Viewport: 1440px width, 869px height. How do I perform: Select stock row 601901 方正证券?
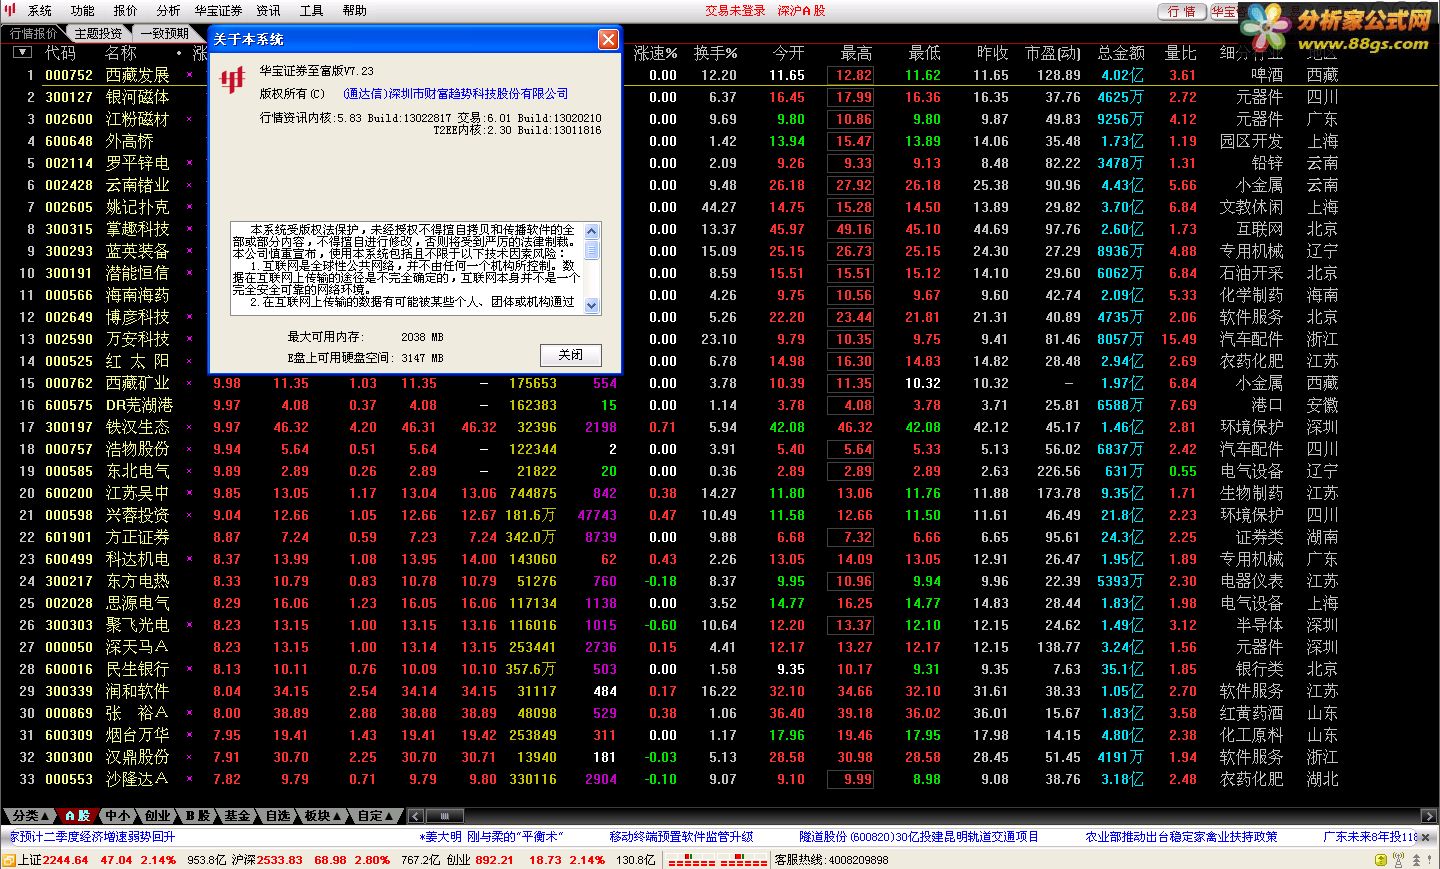720,537
